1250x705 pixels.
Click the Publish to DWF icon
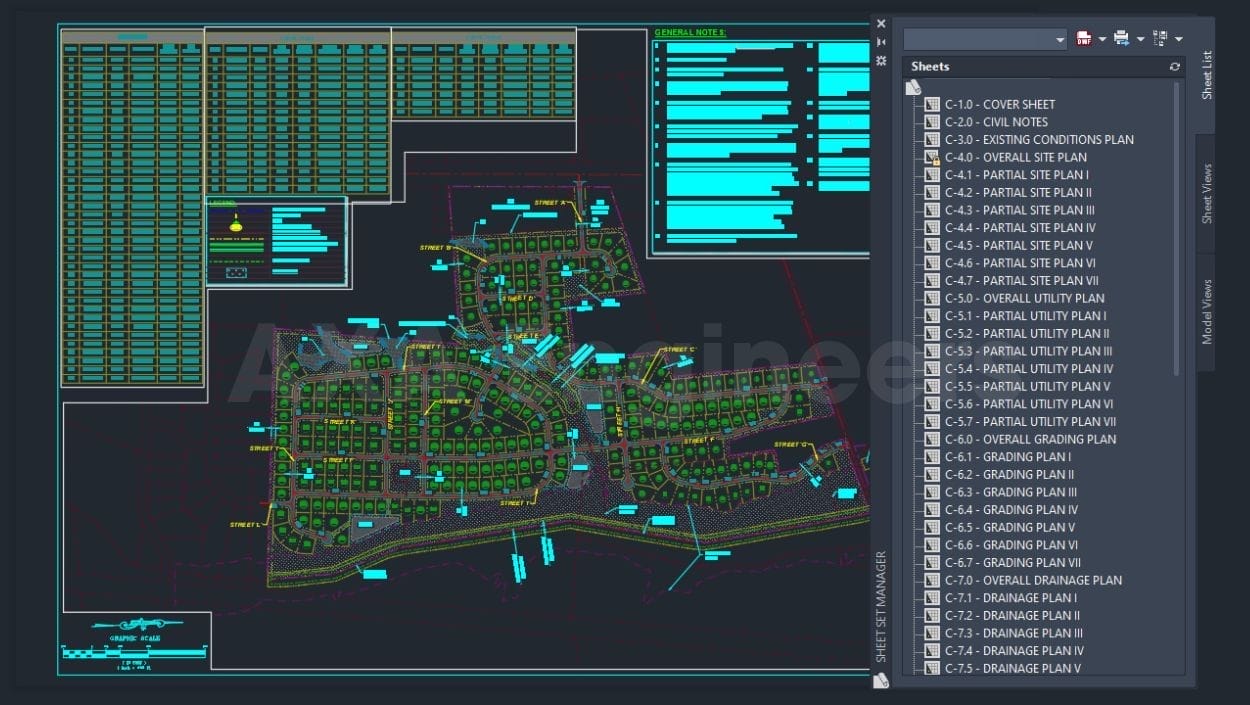pyautogui.click(x=1084, y=39)
